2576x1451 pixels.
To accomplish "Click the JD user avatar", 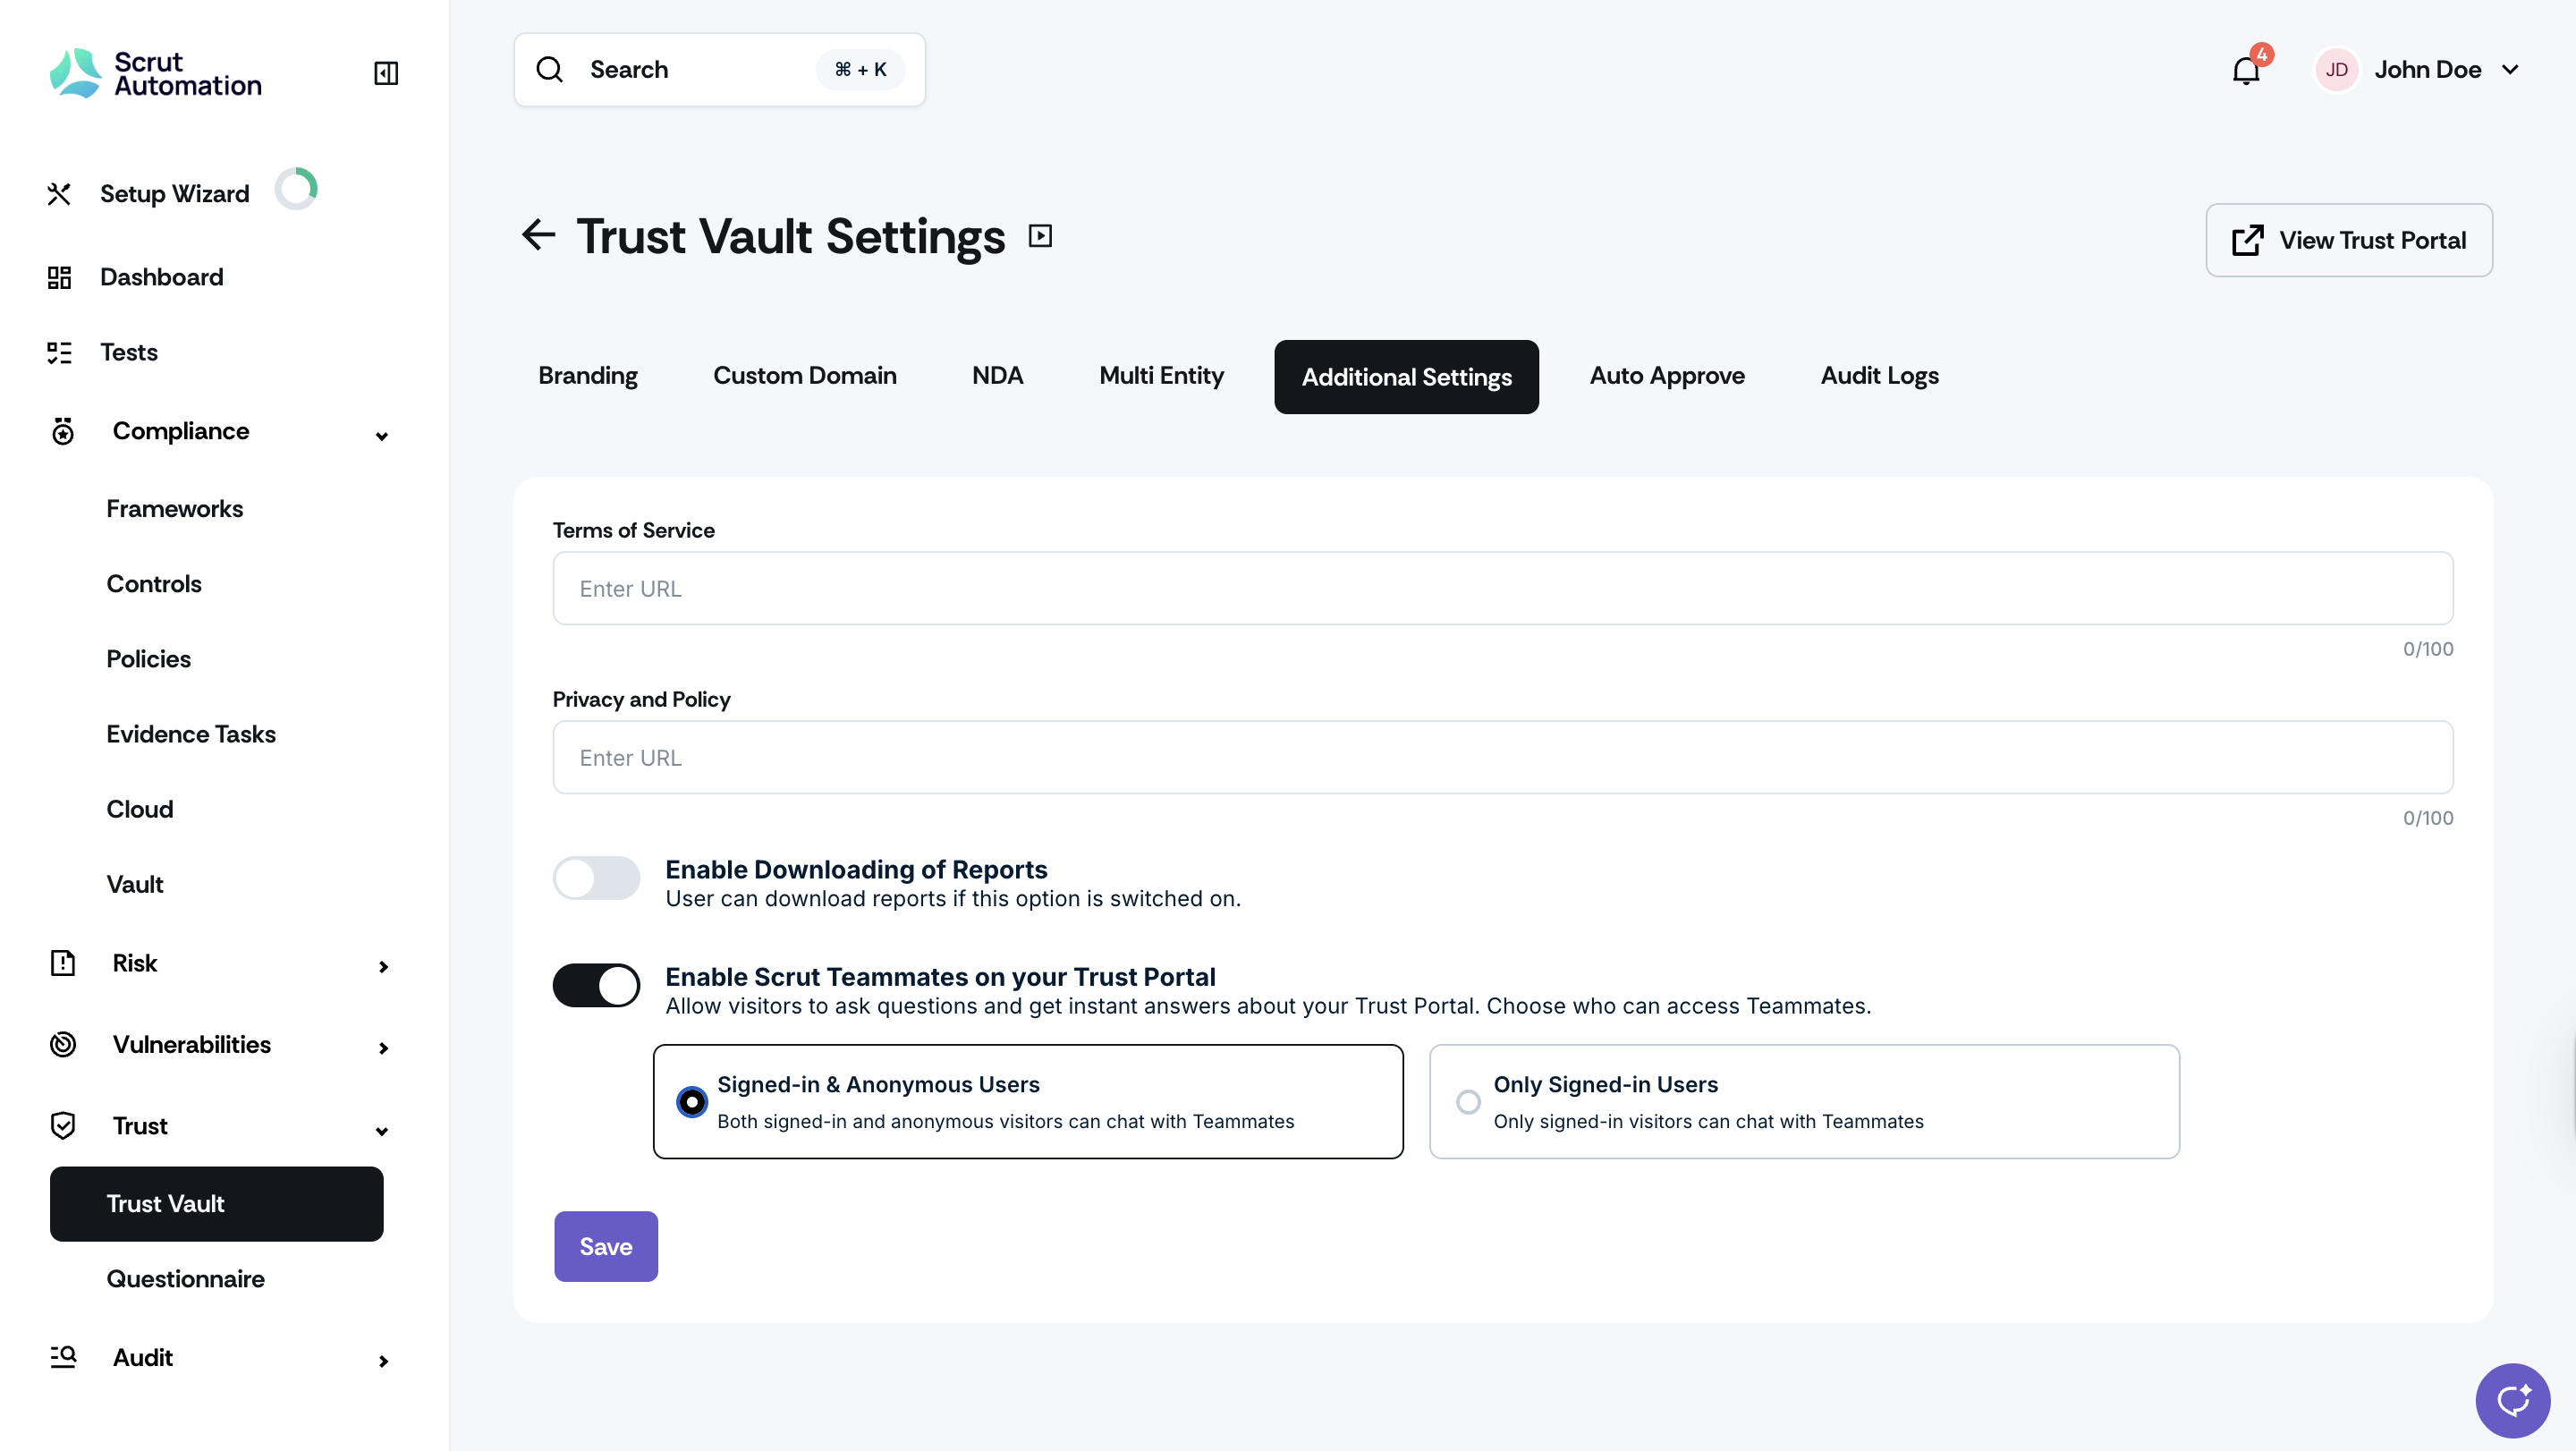I will coord(2336,70).
